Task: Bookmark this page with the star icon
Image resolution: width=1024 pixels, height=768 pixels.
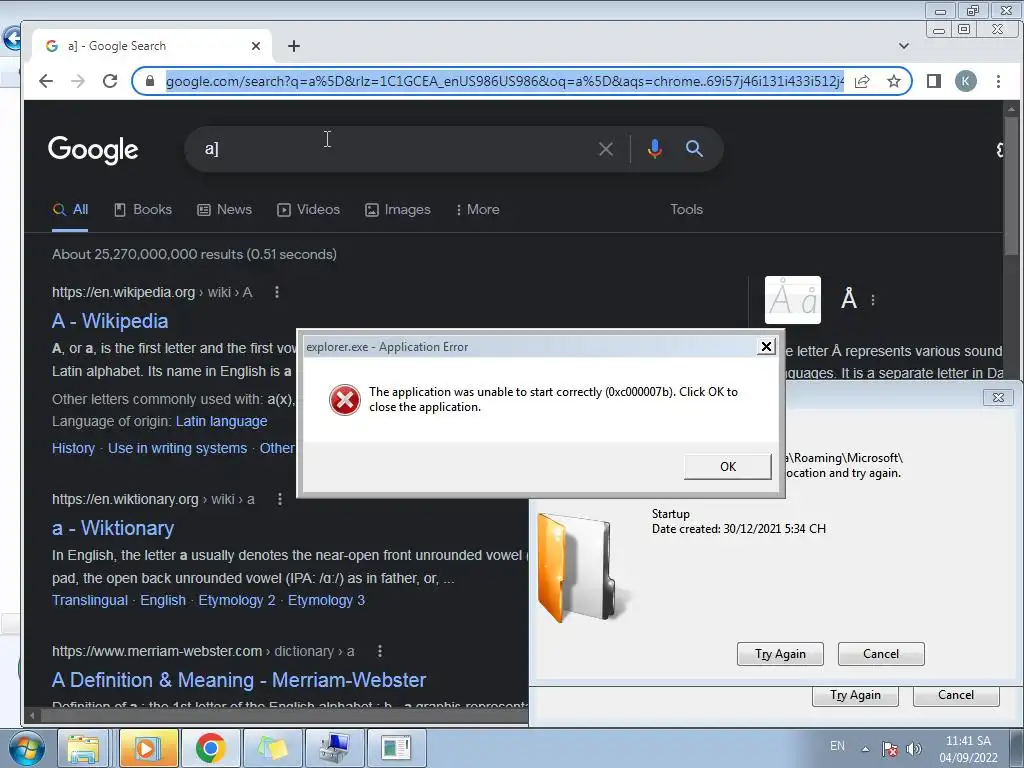Action: point(894,81)
